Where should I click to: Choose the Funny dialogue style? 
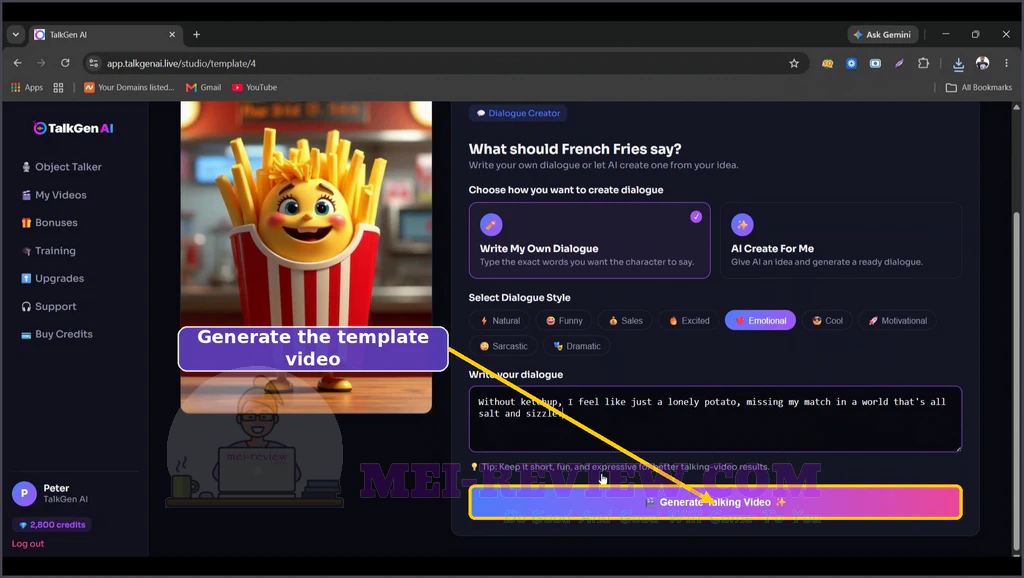click(x=564, y=321)
